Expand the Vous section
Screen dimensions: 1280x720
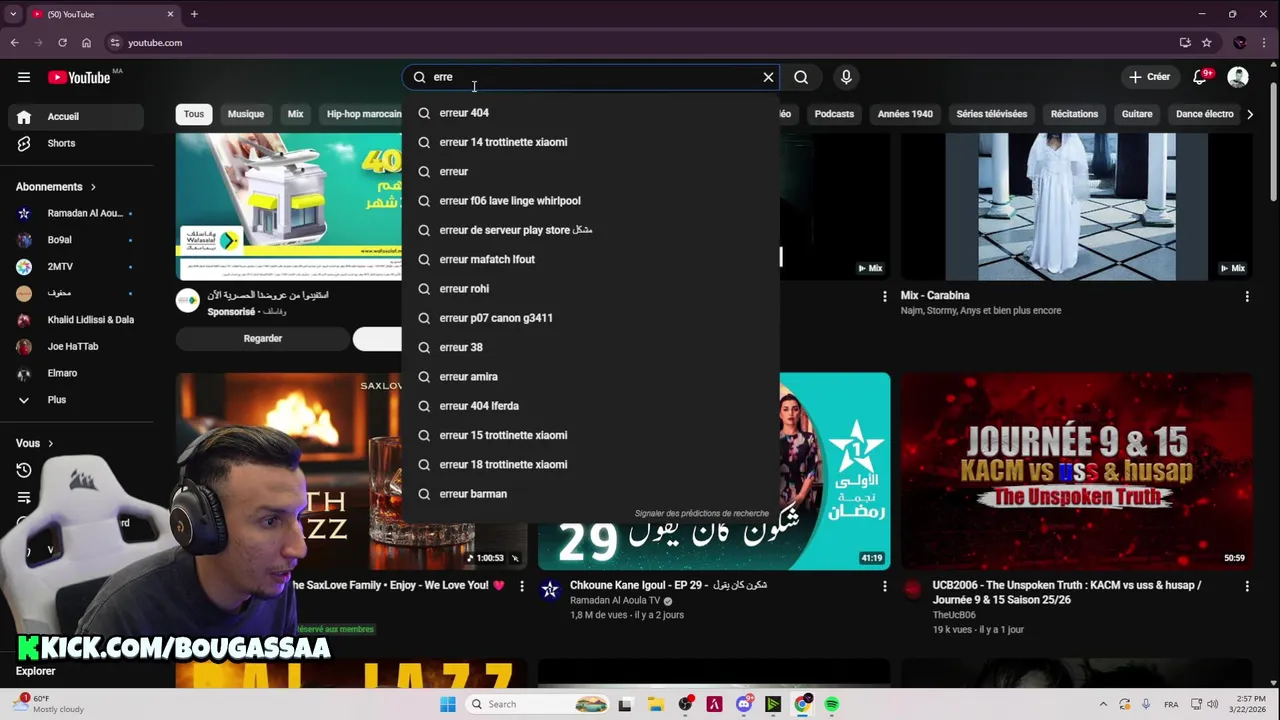tap(35, 443)
